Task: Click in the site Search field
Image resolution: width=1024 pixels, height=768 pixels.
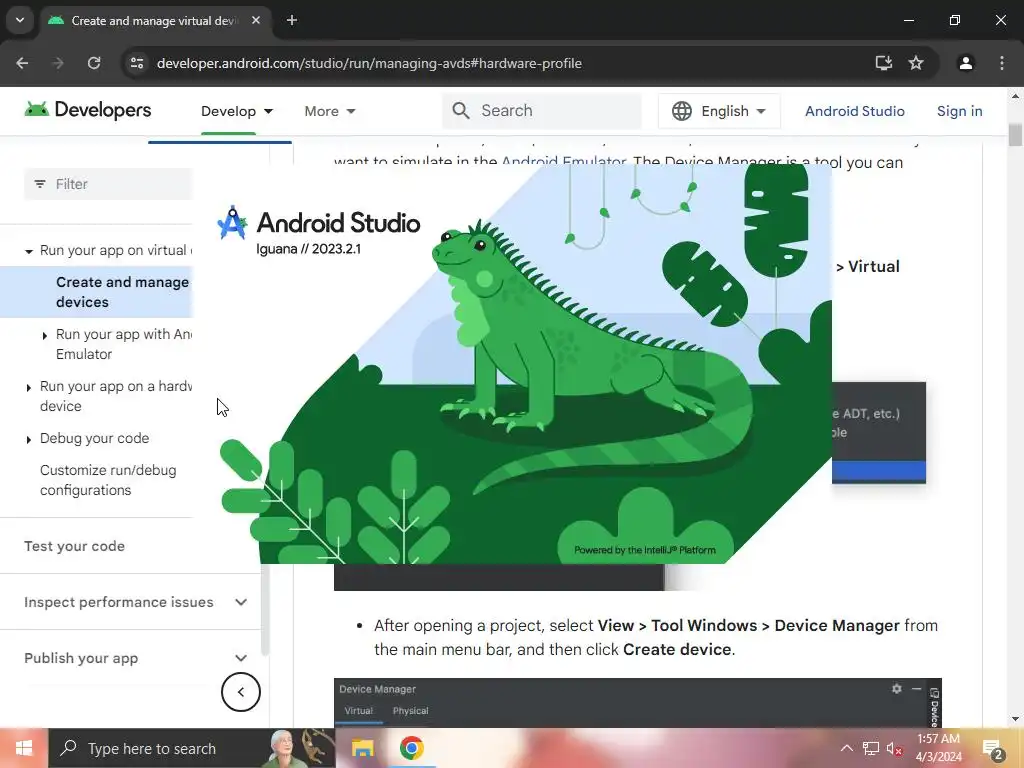Action: (x=542, y=110)
